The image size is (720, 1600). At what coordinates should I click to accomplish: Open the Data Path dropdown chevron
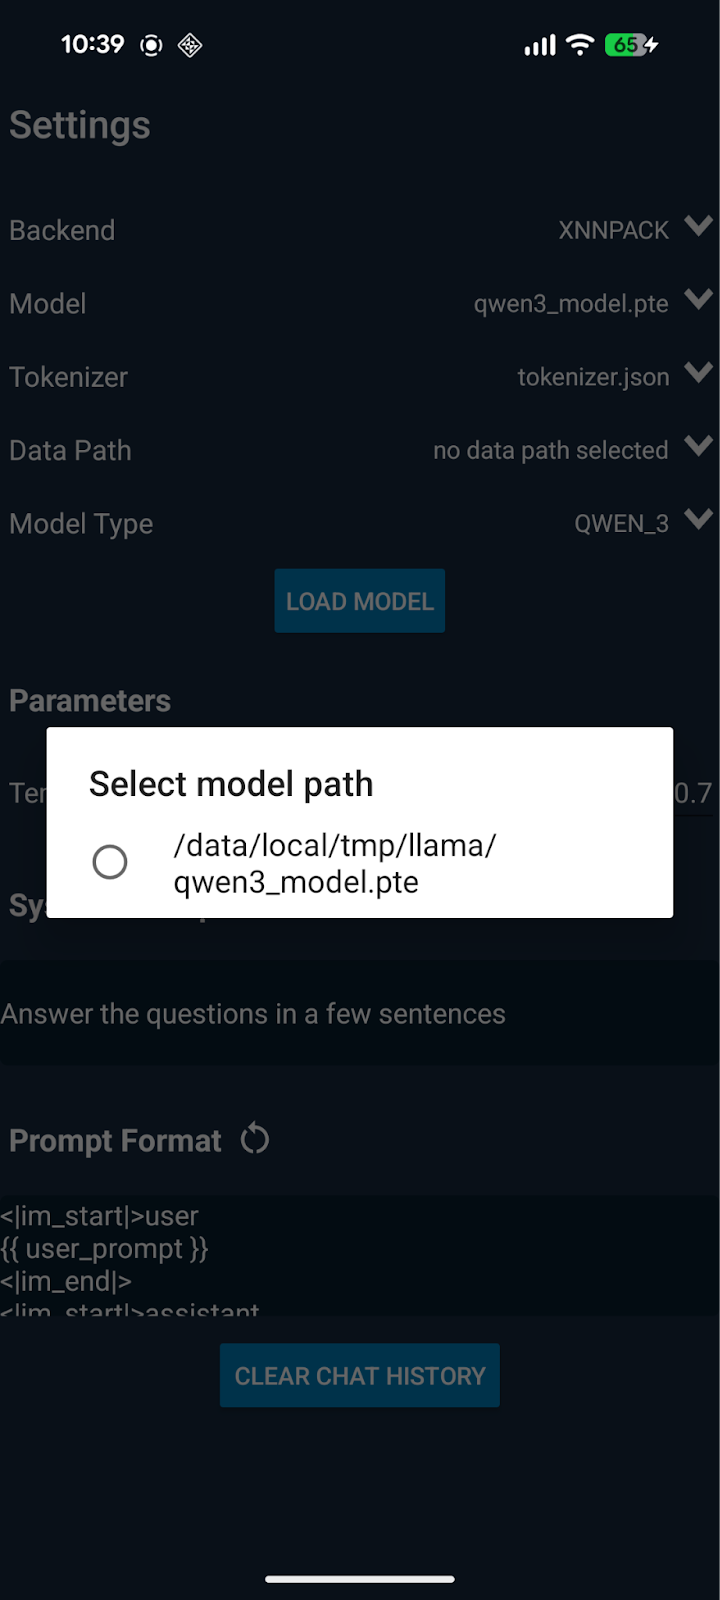(x=699, y=446)
